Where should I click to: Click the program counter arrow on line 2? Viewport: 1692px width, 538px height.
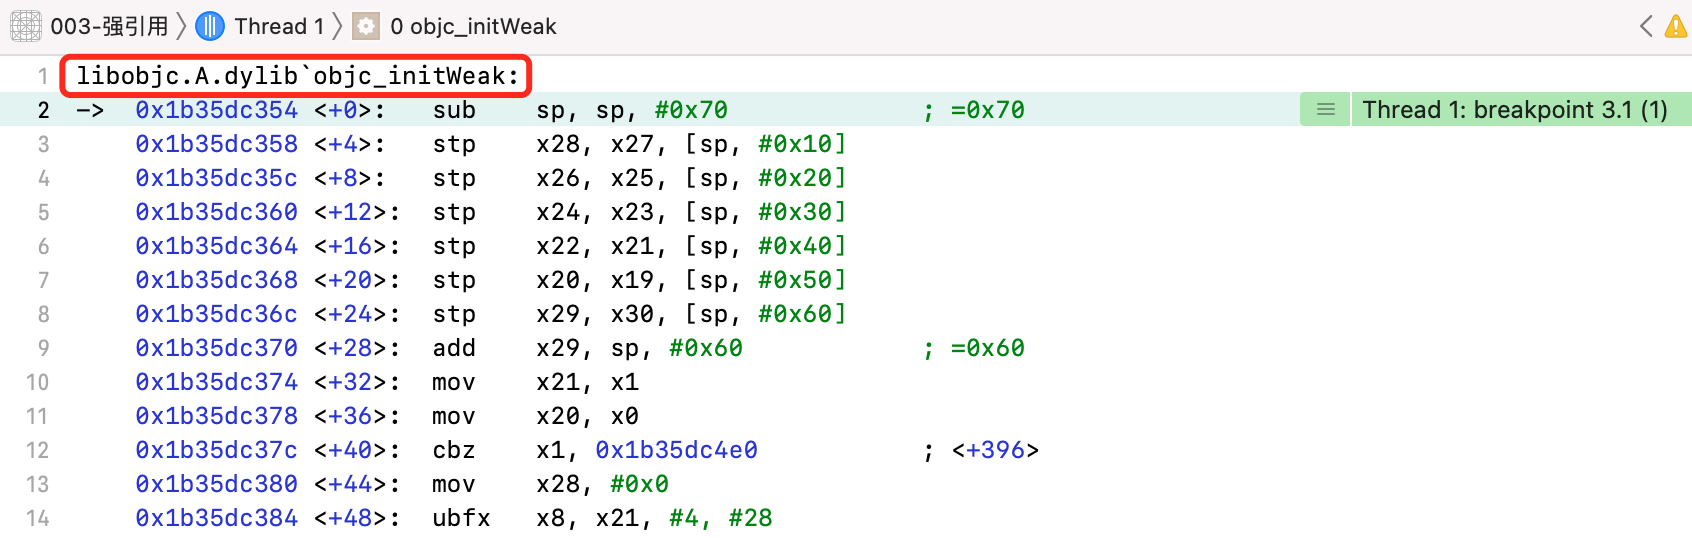click(x=90, y=110)
